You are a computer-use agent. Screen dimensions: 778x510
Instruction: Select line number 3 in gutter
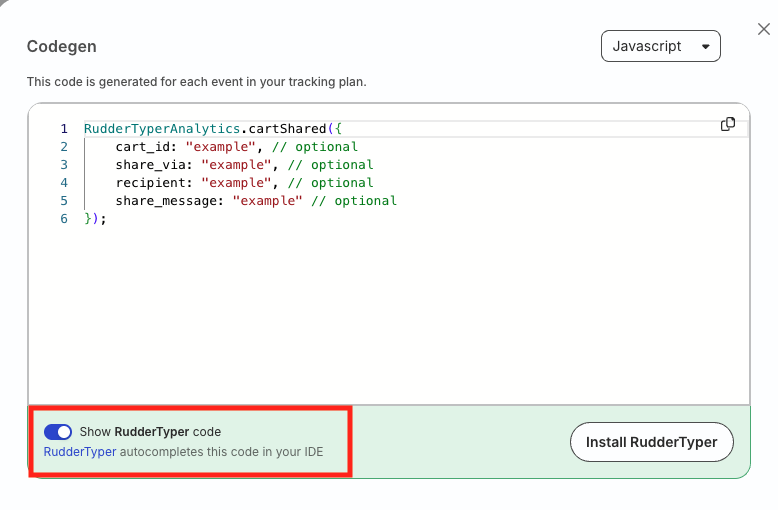click(64, 165)
